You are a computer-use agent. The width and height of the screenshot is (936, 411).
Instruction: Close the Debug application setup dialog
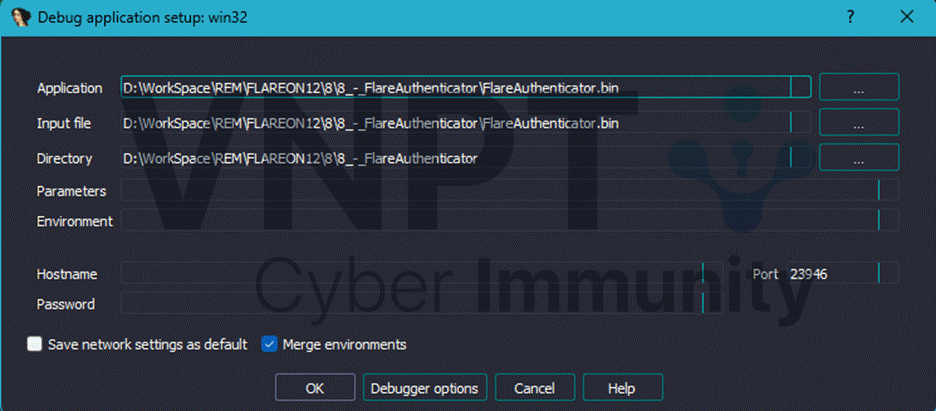point(907,17)
